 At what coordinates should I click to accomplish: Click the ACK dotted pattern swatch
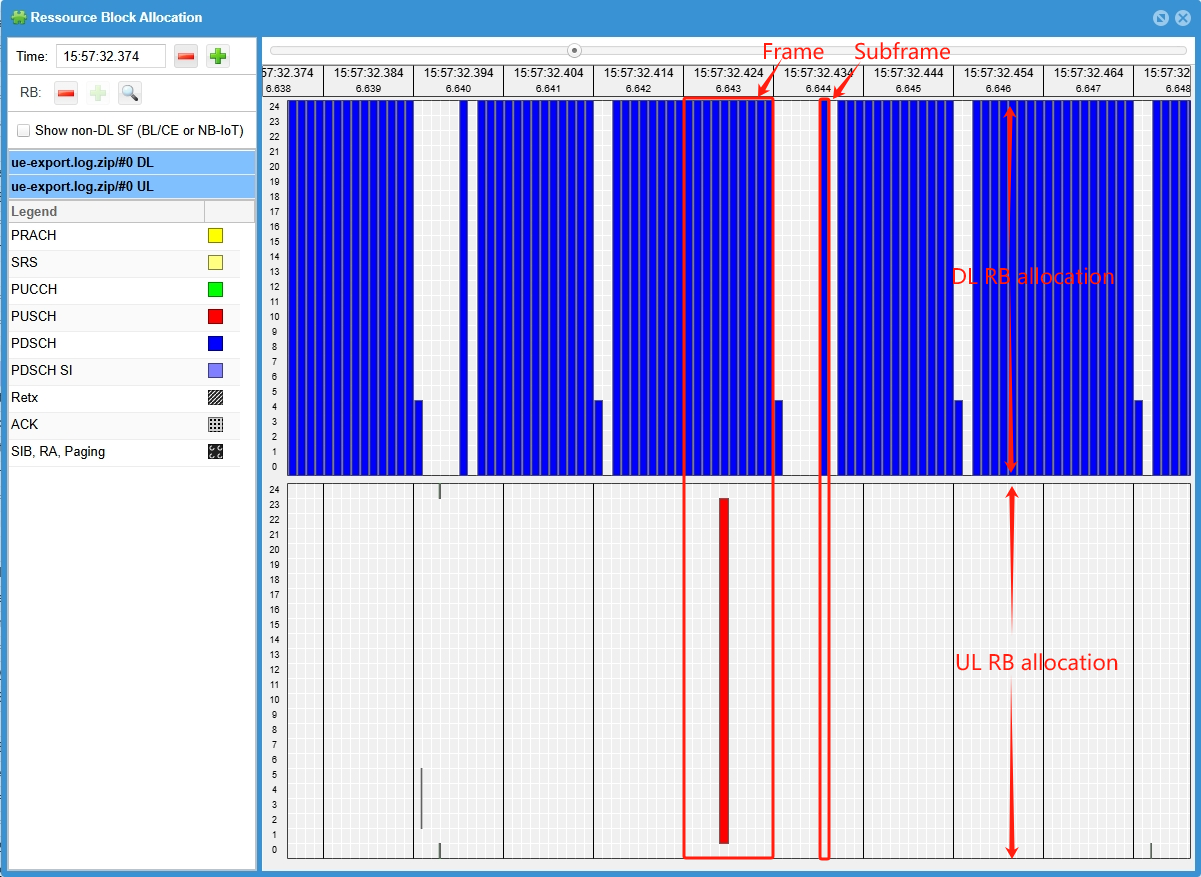215,425
